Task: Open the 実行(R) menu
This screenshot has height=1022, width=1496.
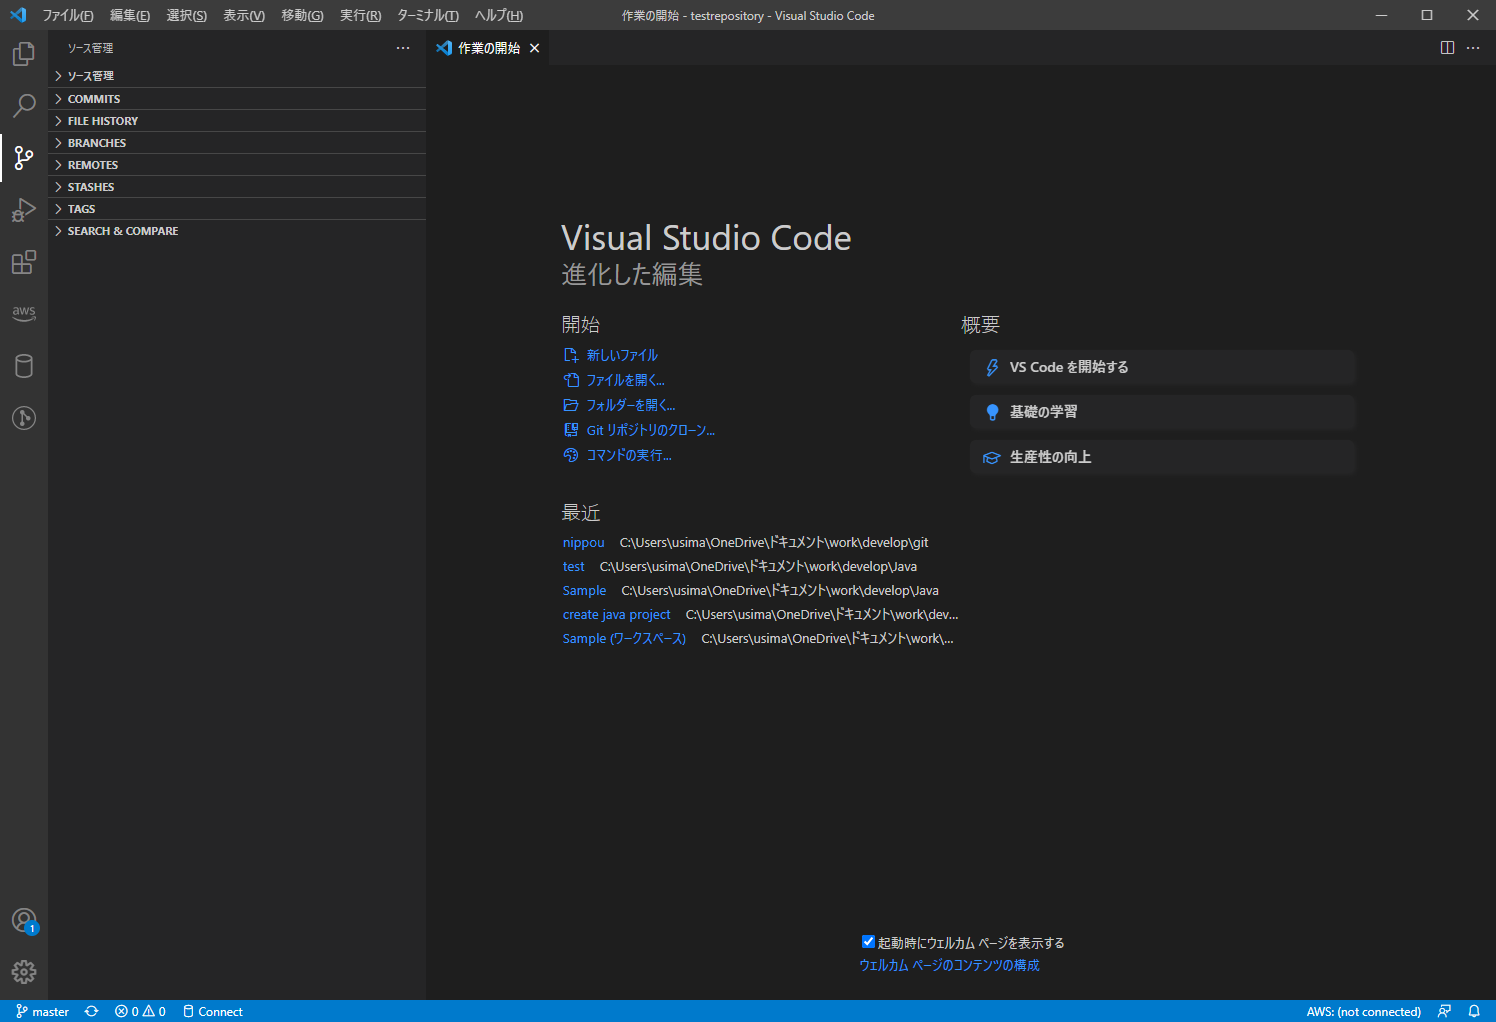Action: (360, 15)
